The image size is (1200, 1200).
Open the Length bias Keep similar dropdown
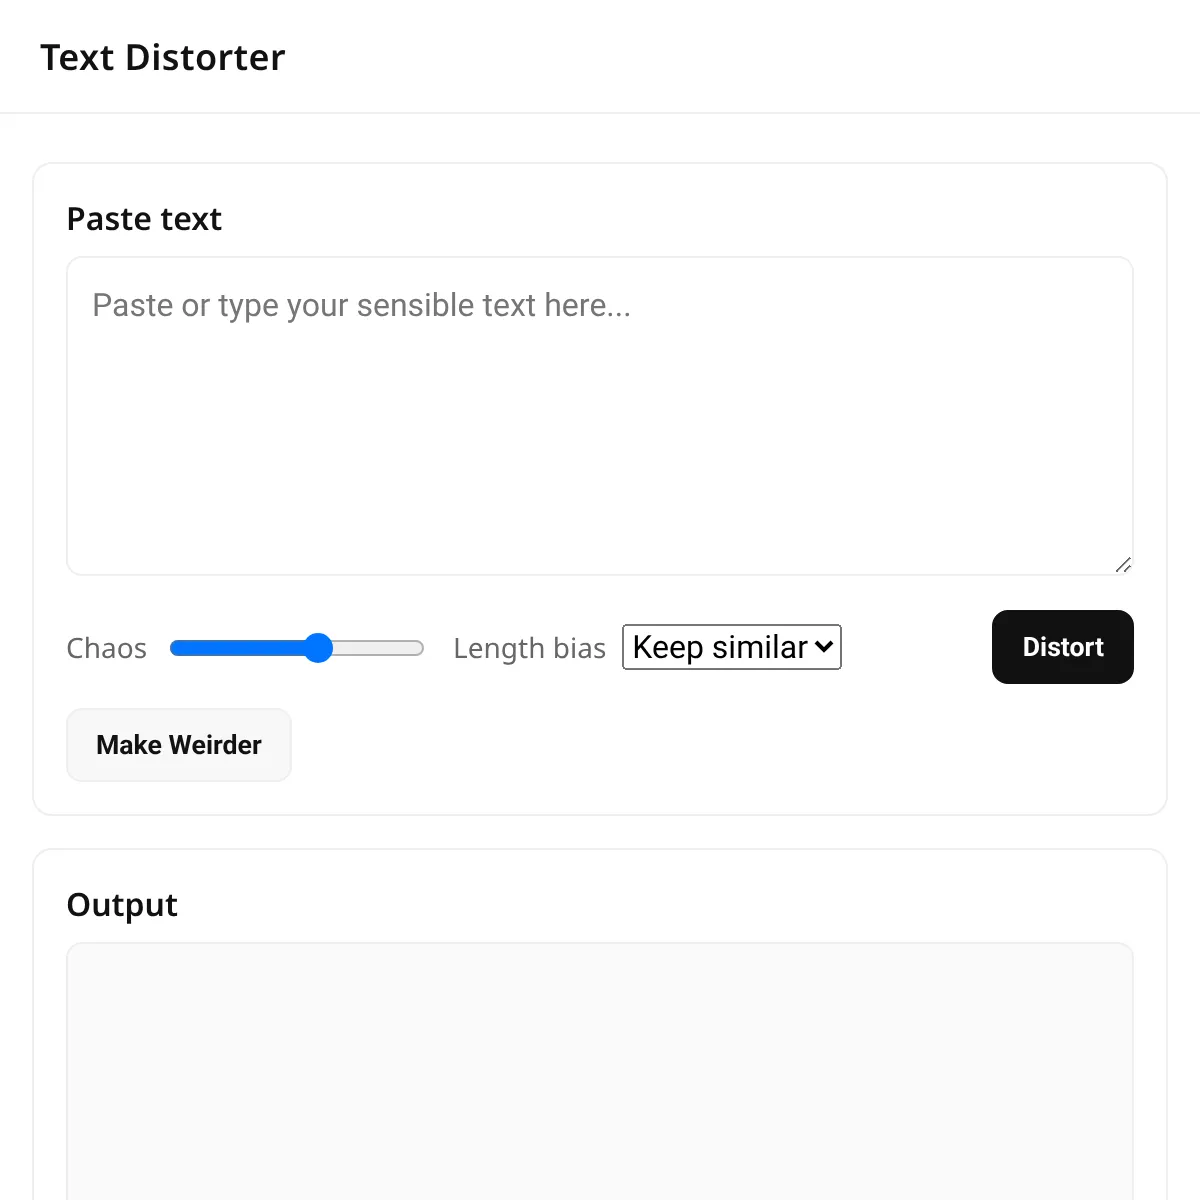click(732, 647)
